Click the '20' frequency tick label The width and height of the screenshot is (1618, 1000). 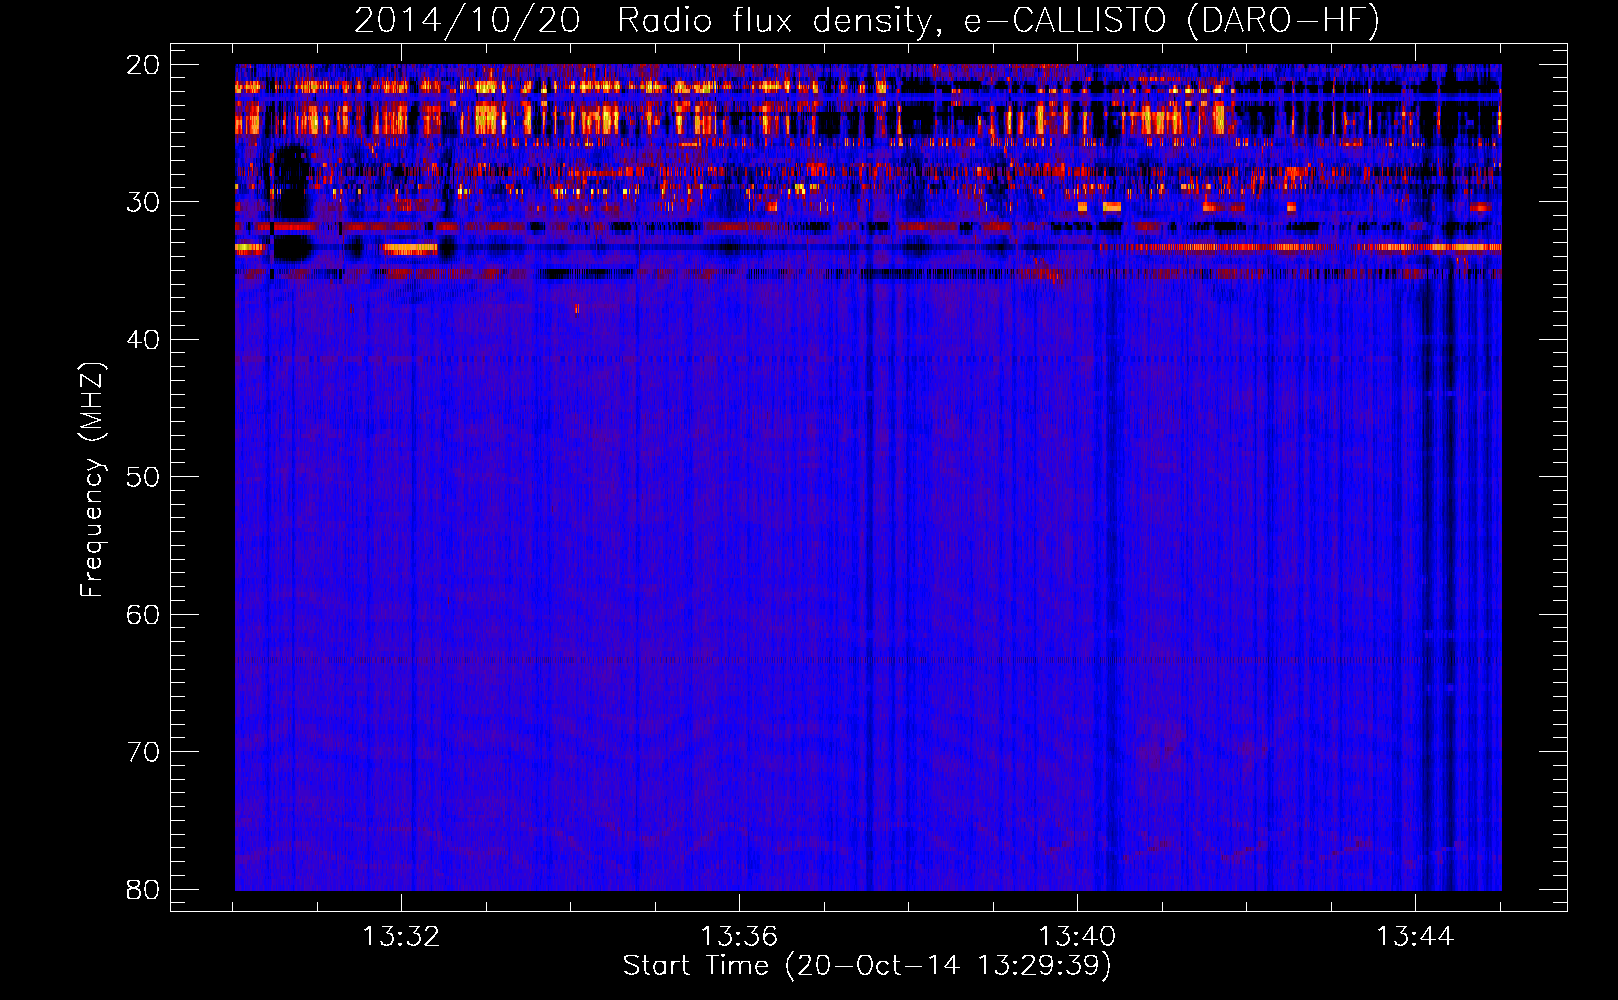143,65
